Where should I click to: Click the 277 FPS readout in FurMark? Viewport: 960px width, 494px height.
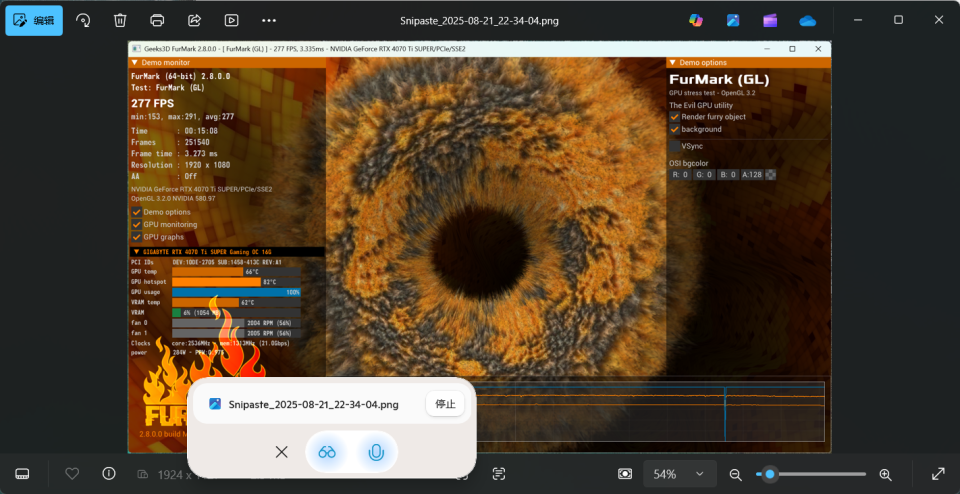pos(152,103)
